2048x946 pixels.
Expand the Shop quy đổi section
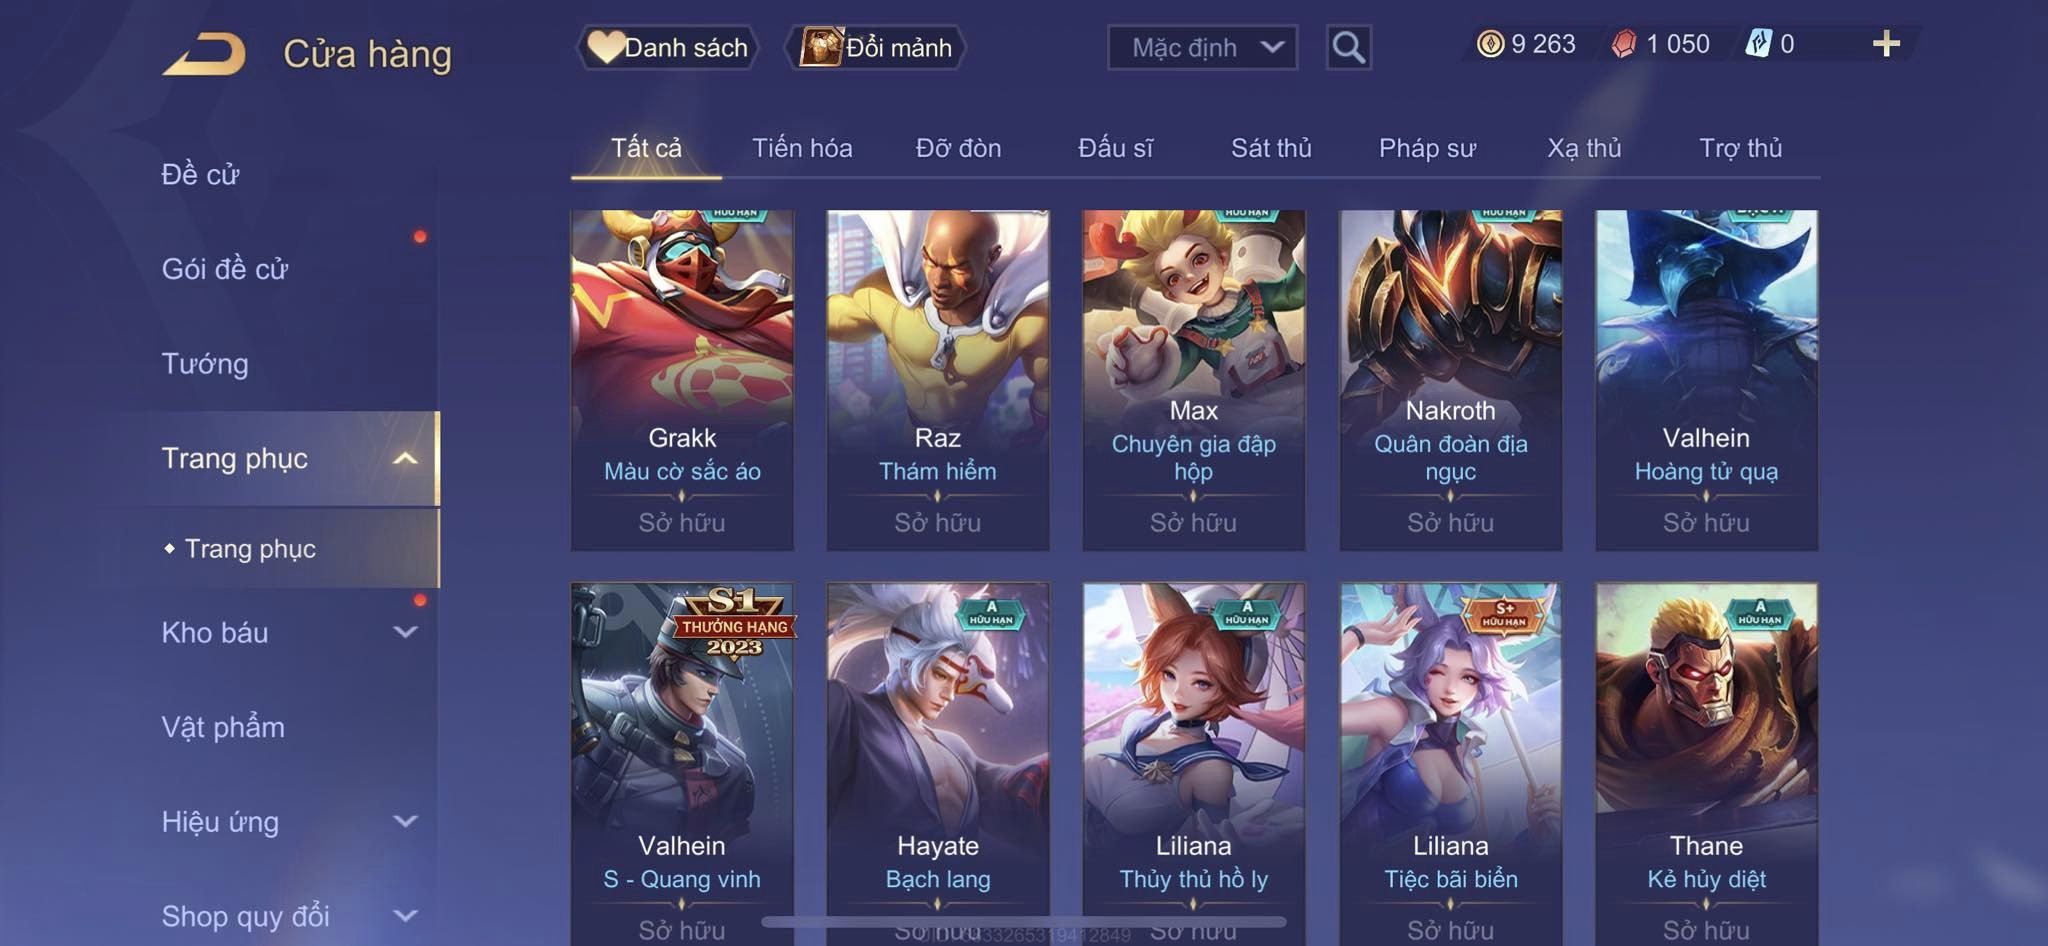pos(288,915)
